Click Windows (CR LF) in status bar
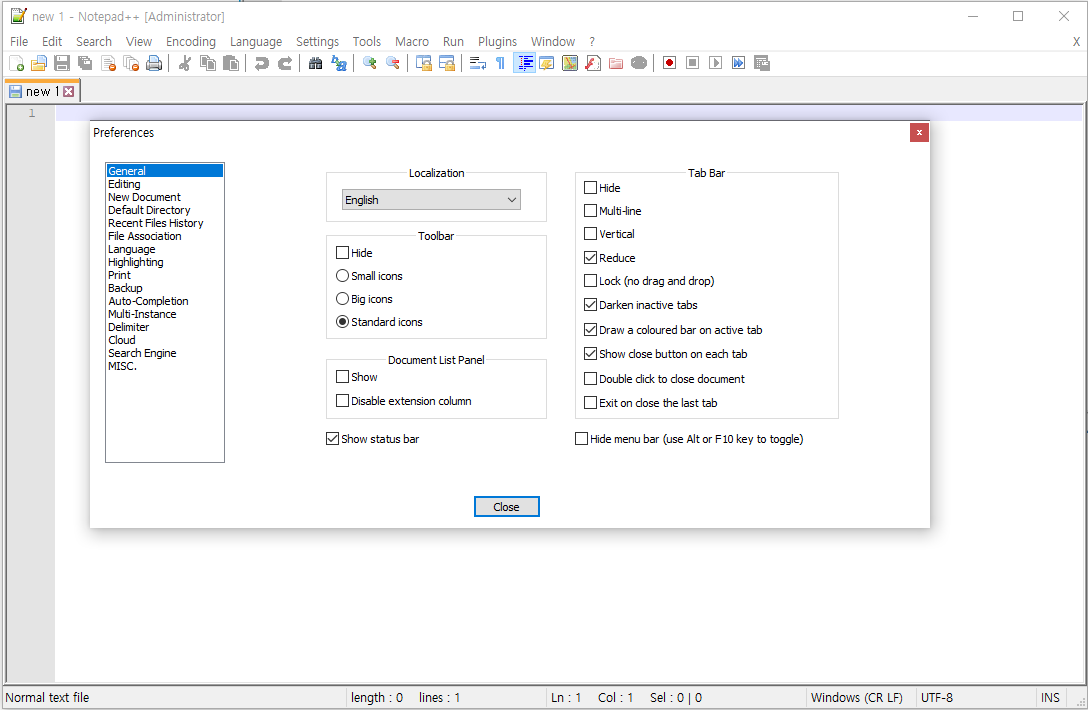 pyautogui.click(x=856, y=698)
